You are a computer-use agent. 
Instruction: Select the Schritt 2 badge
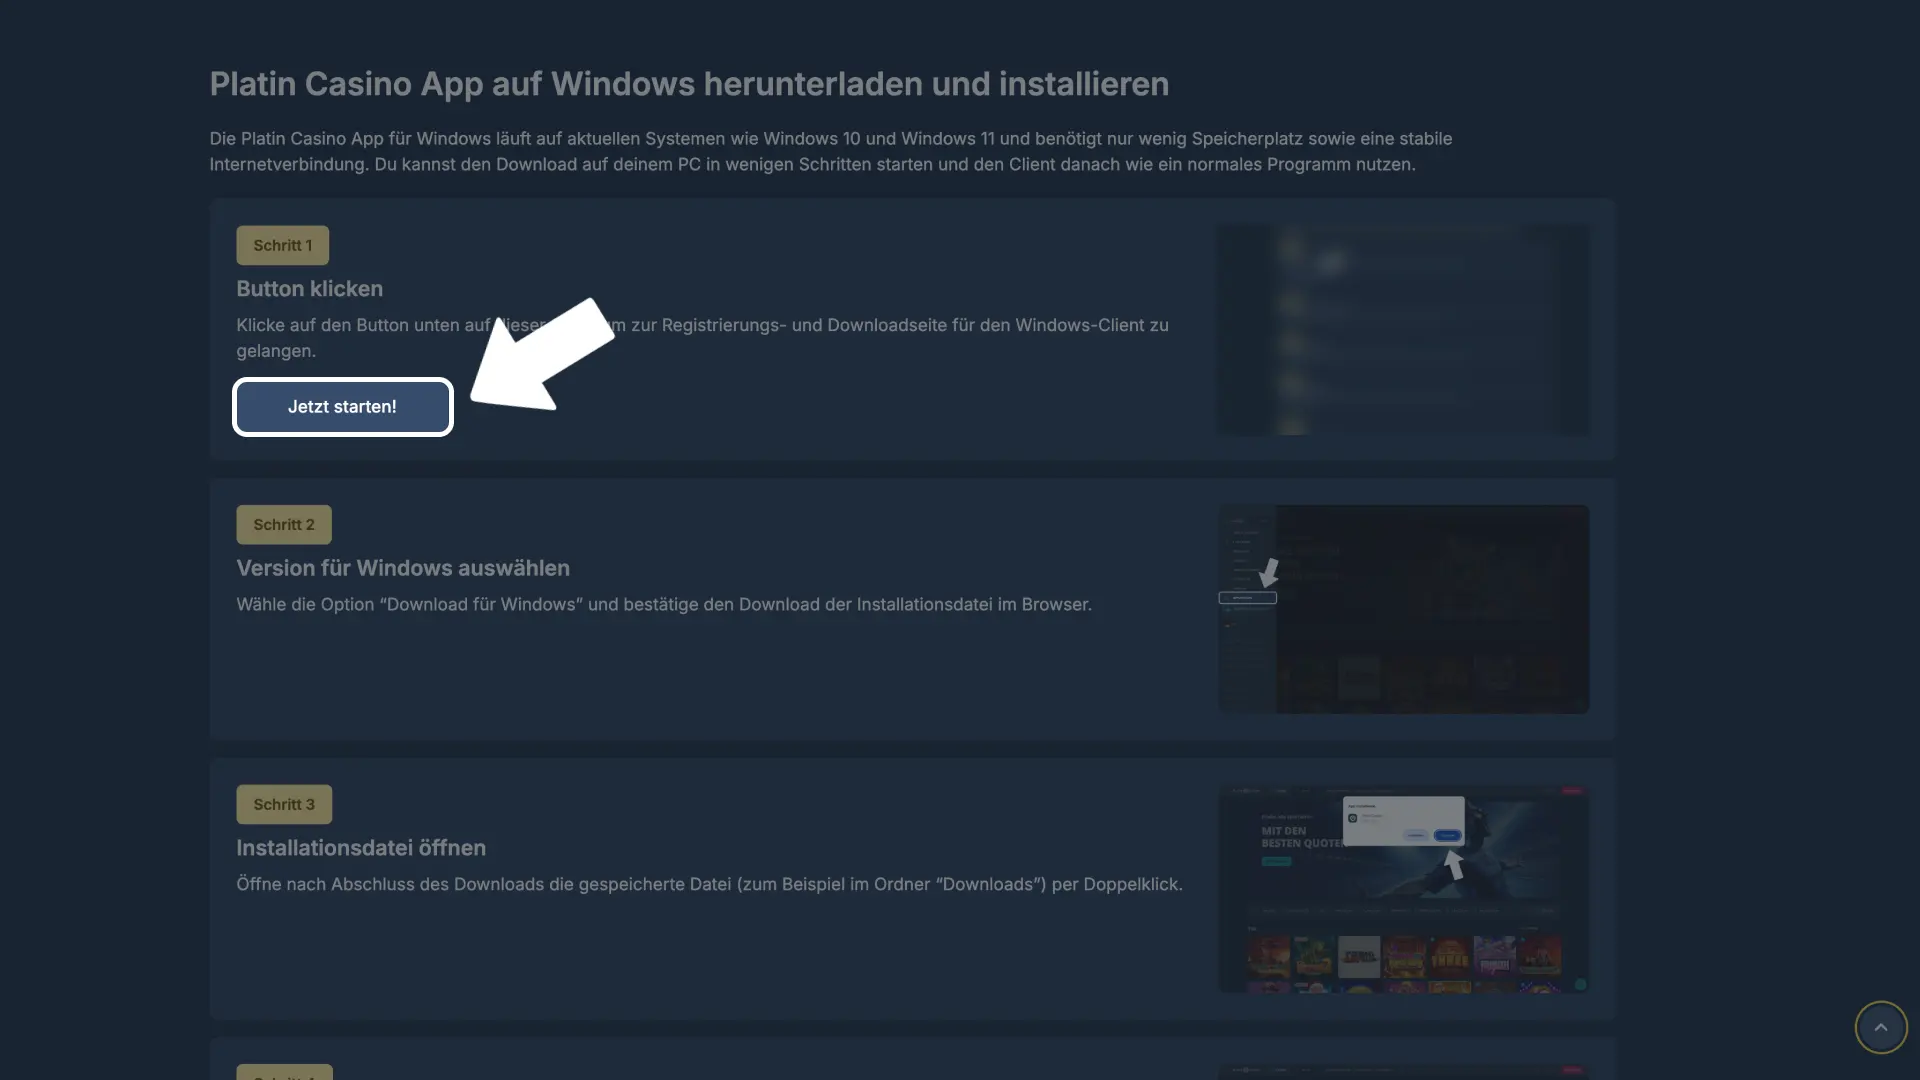(283, 524)
